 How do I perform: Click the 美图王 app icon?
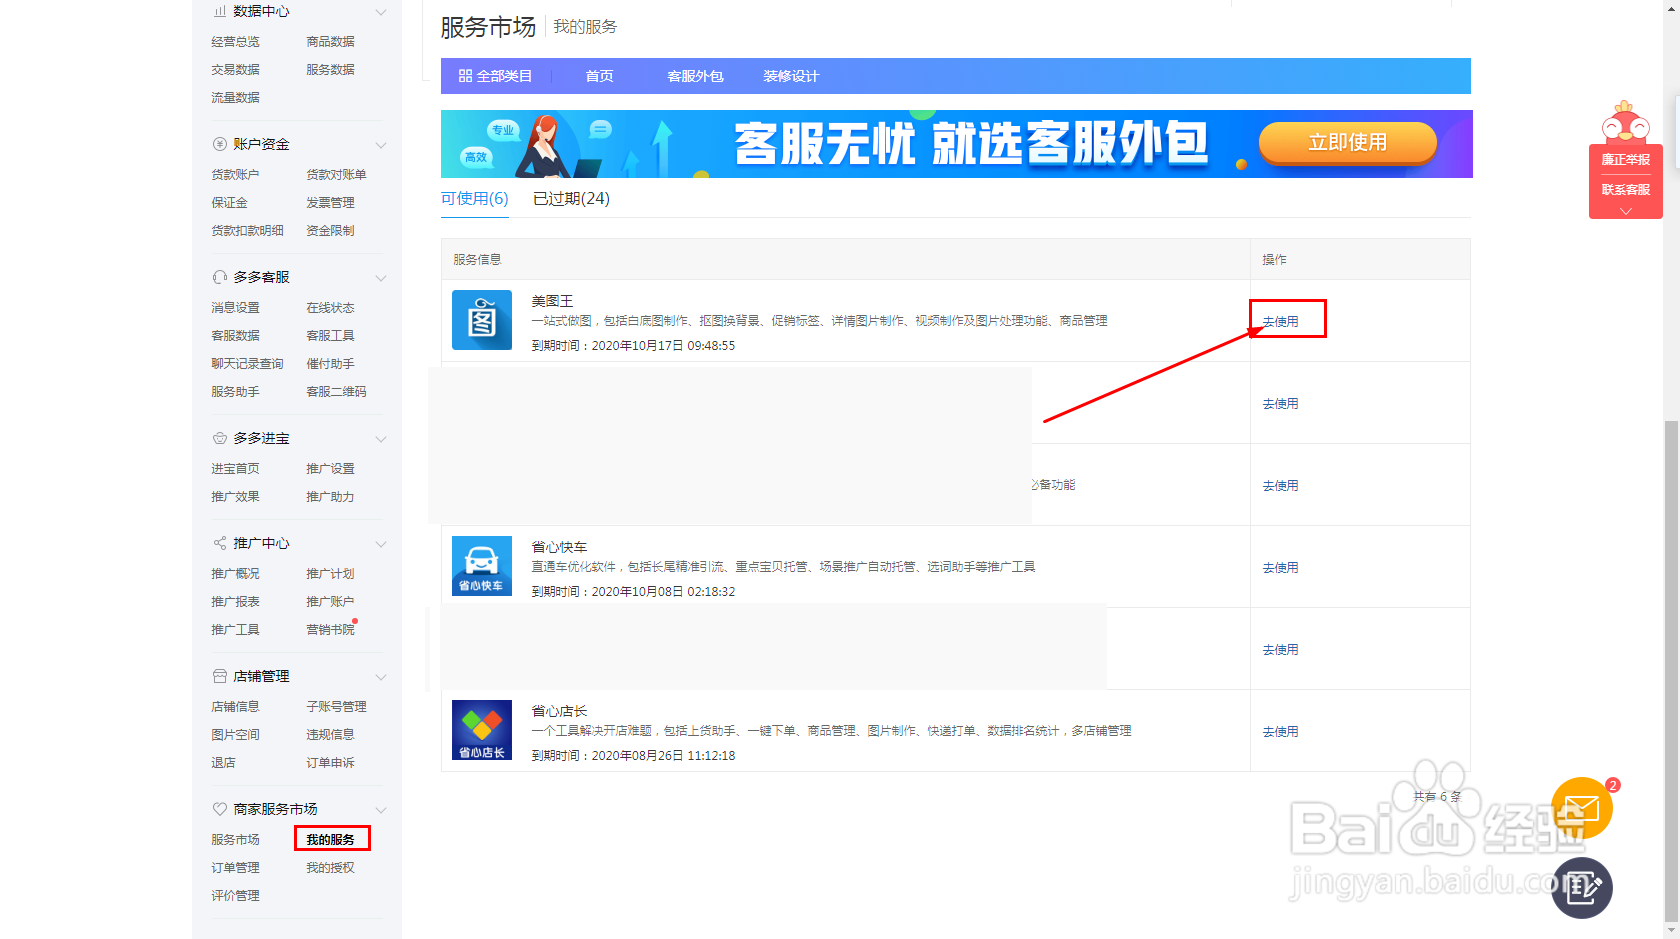coord(482,320)
